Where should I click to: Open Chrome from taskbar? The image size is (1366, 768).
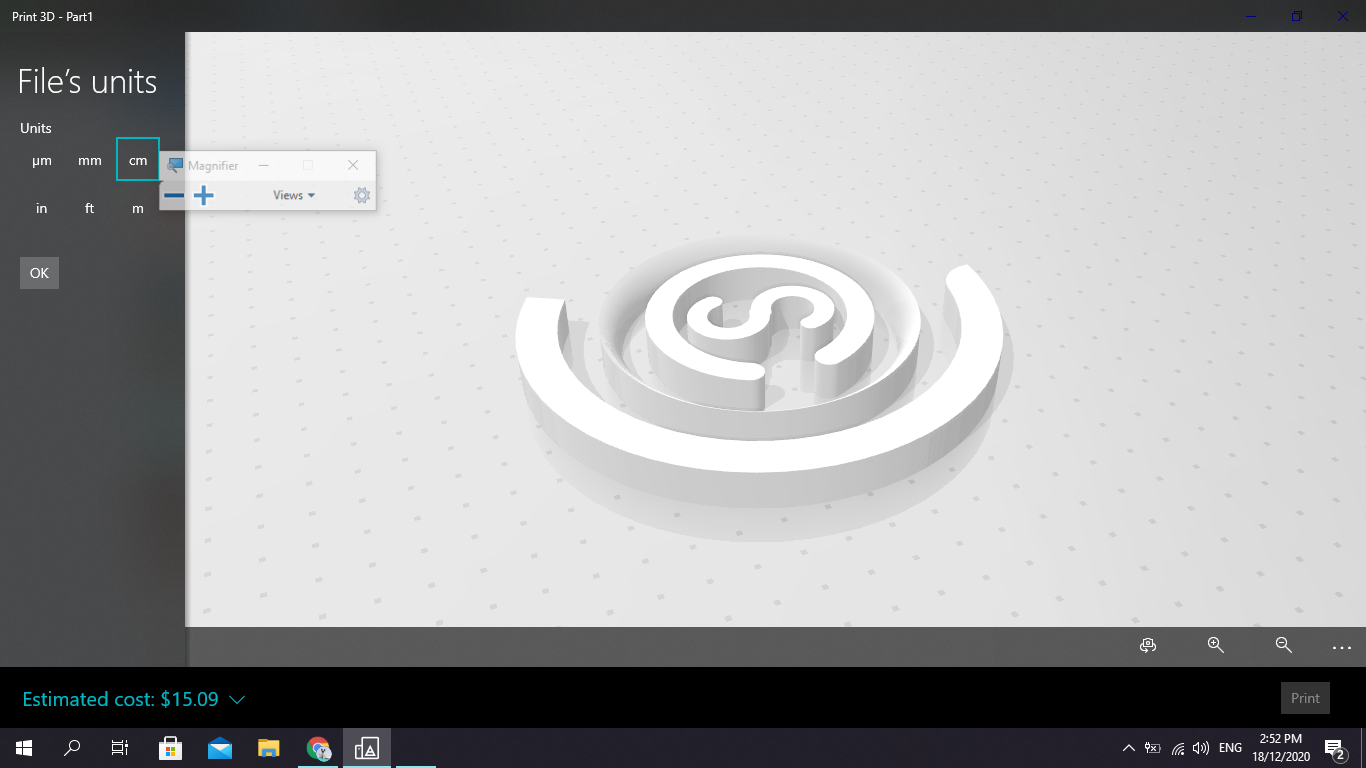[x=318, y=748]
